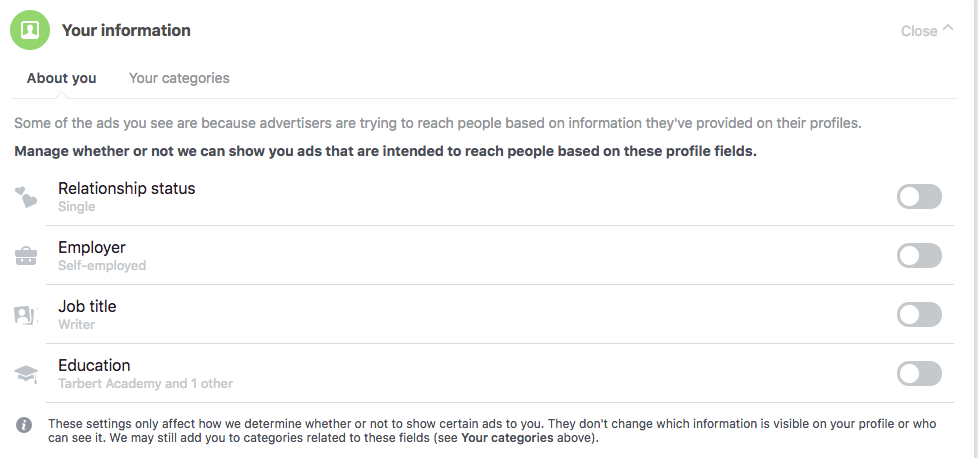
Task: Switch on the Education ad toggle
Action: pyautogui.click(x=919, y=374)
